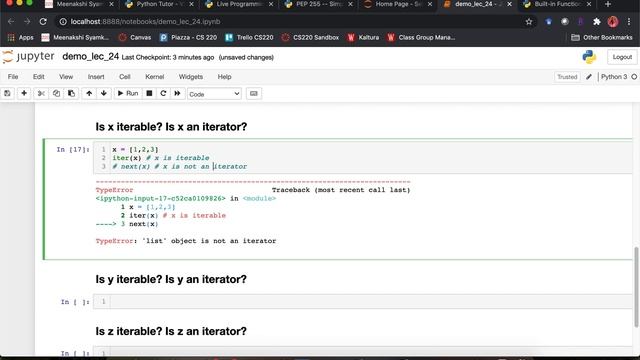
Task: Open the Cell menu
Action: tap(124, 77)
